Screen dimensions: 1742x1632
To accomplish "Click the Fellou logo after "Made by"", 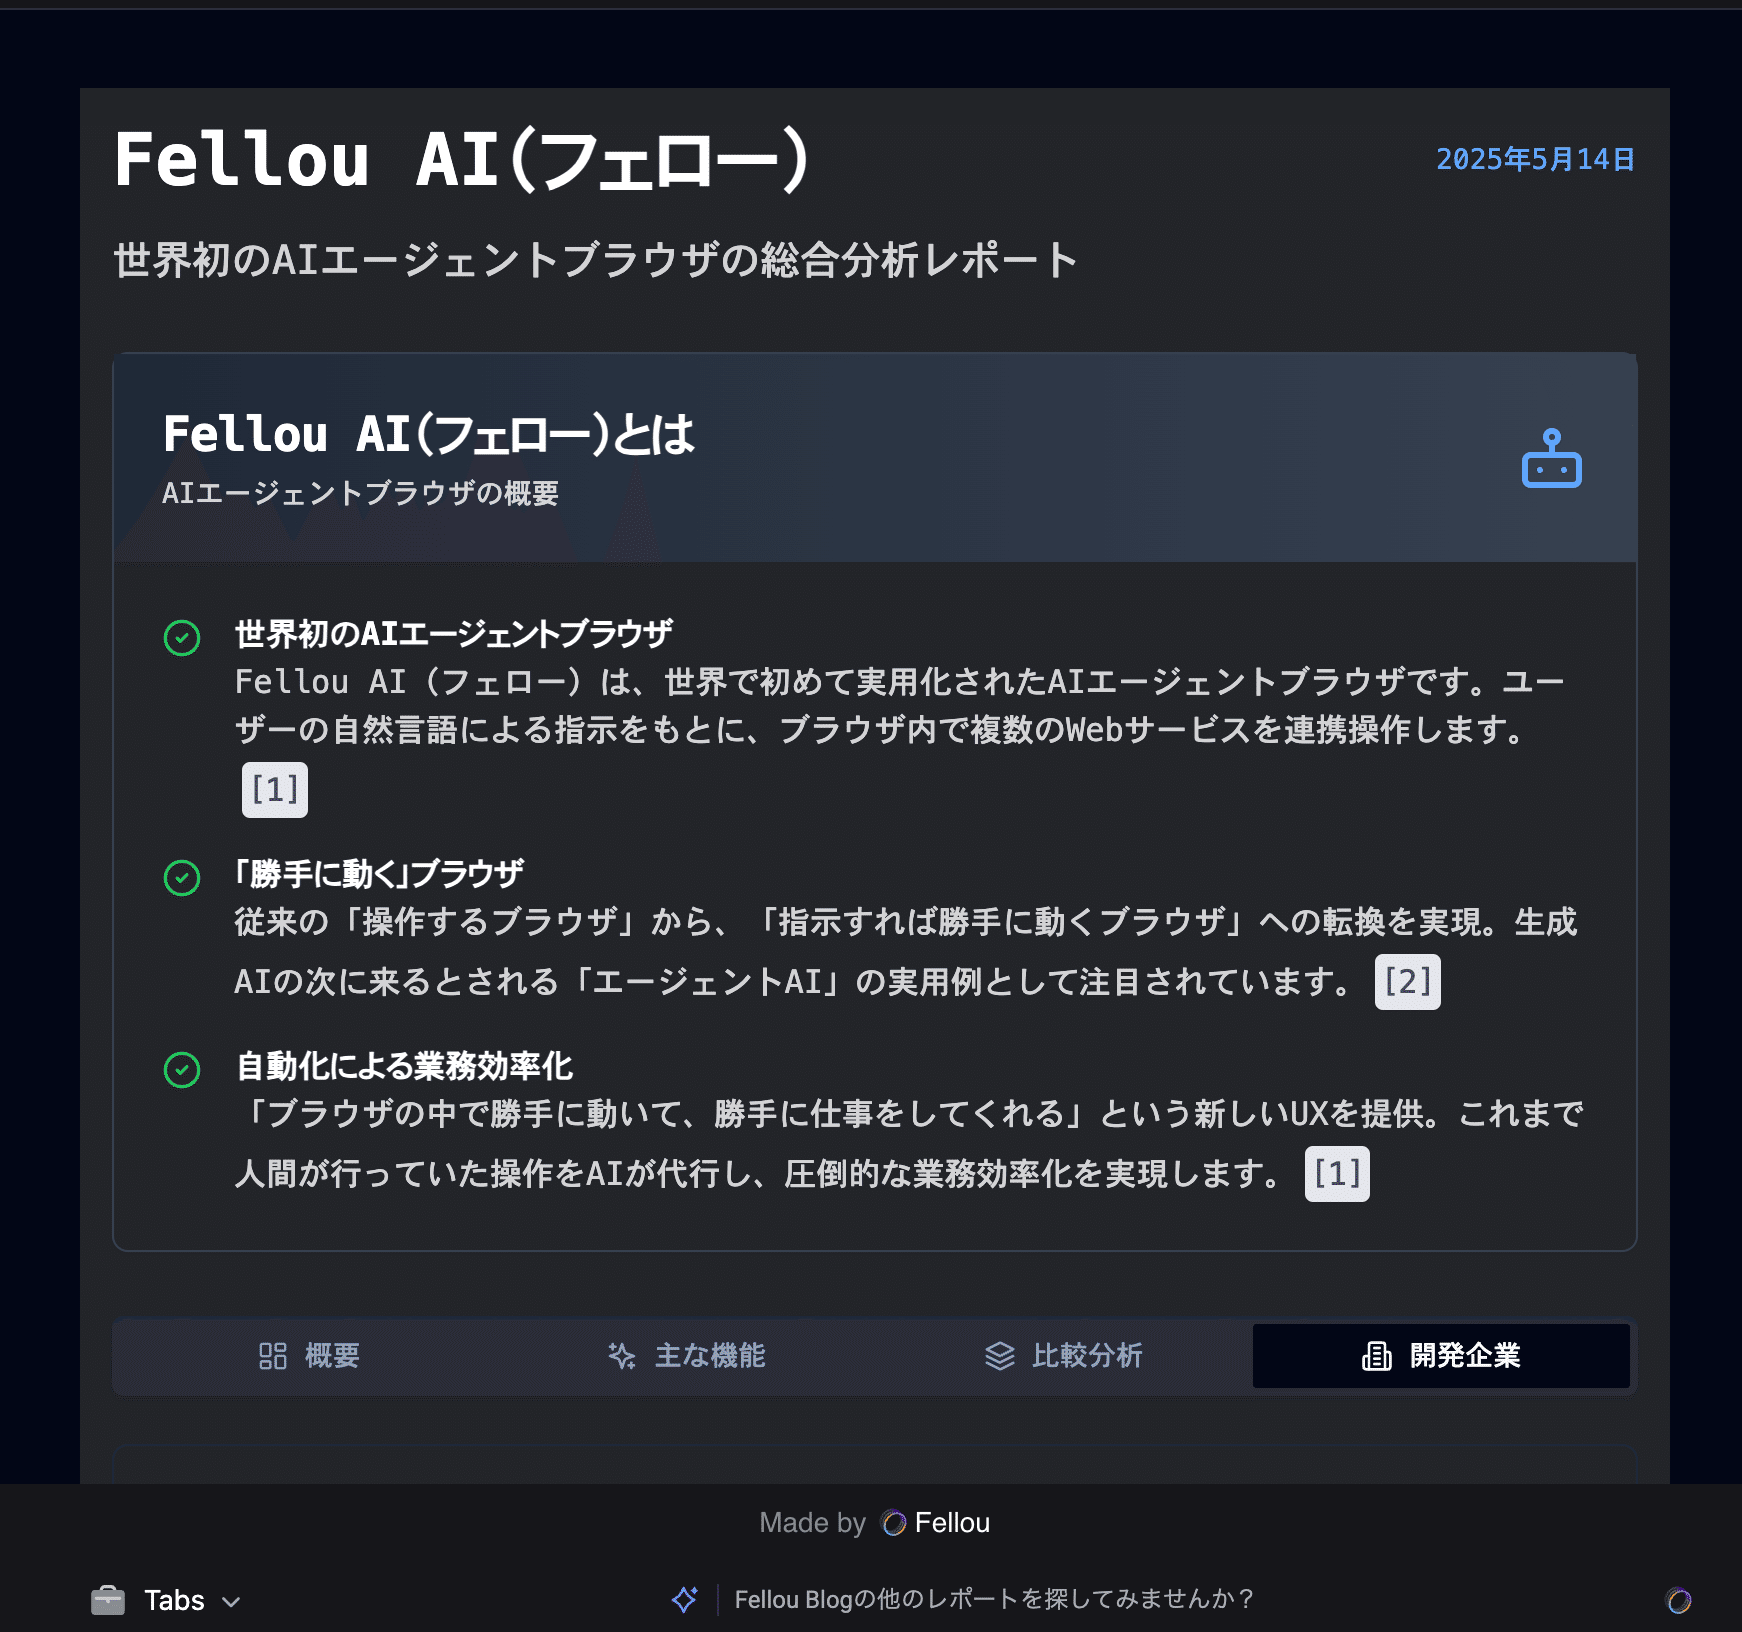I will pos(893,1522).
